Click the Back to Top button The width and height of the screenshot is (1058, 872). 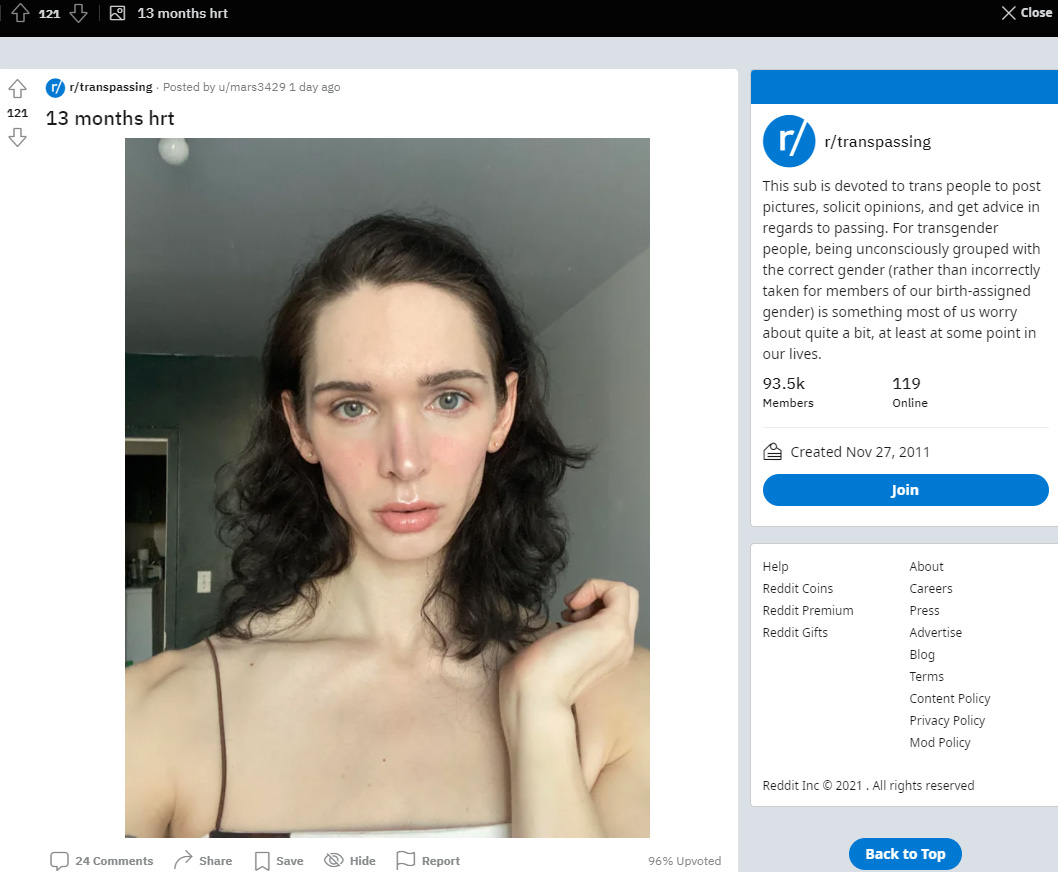tap(905, 854)
